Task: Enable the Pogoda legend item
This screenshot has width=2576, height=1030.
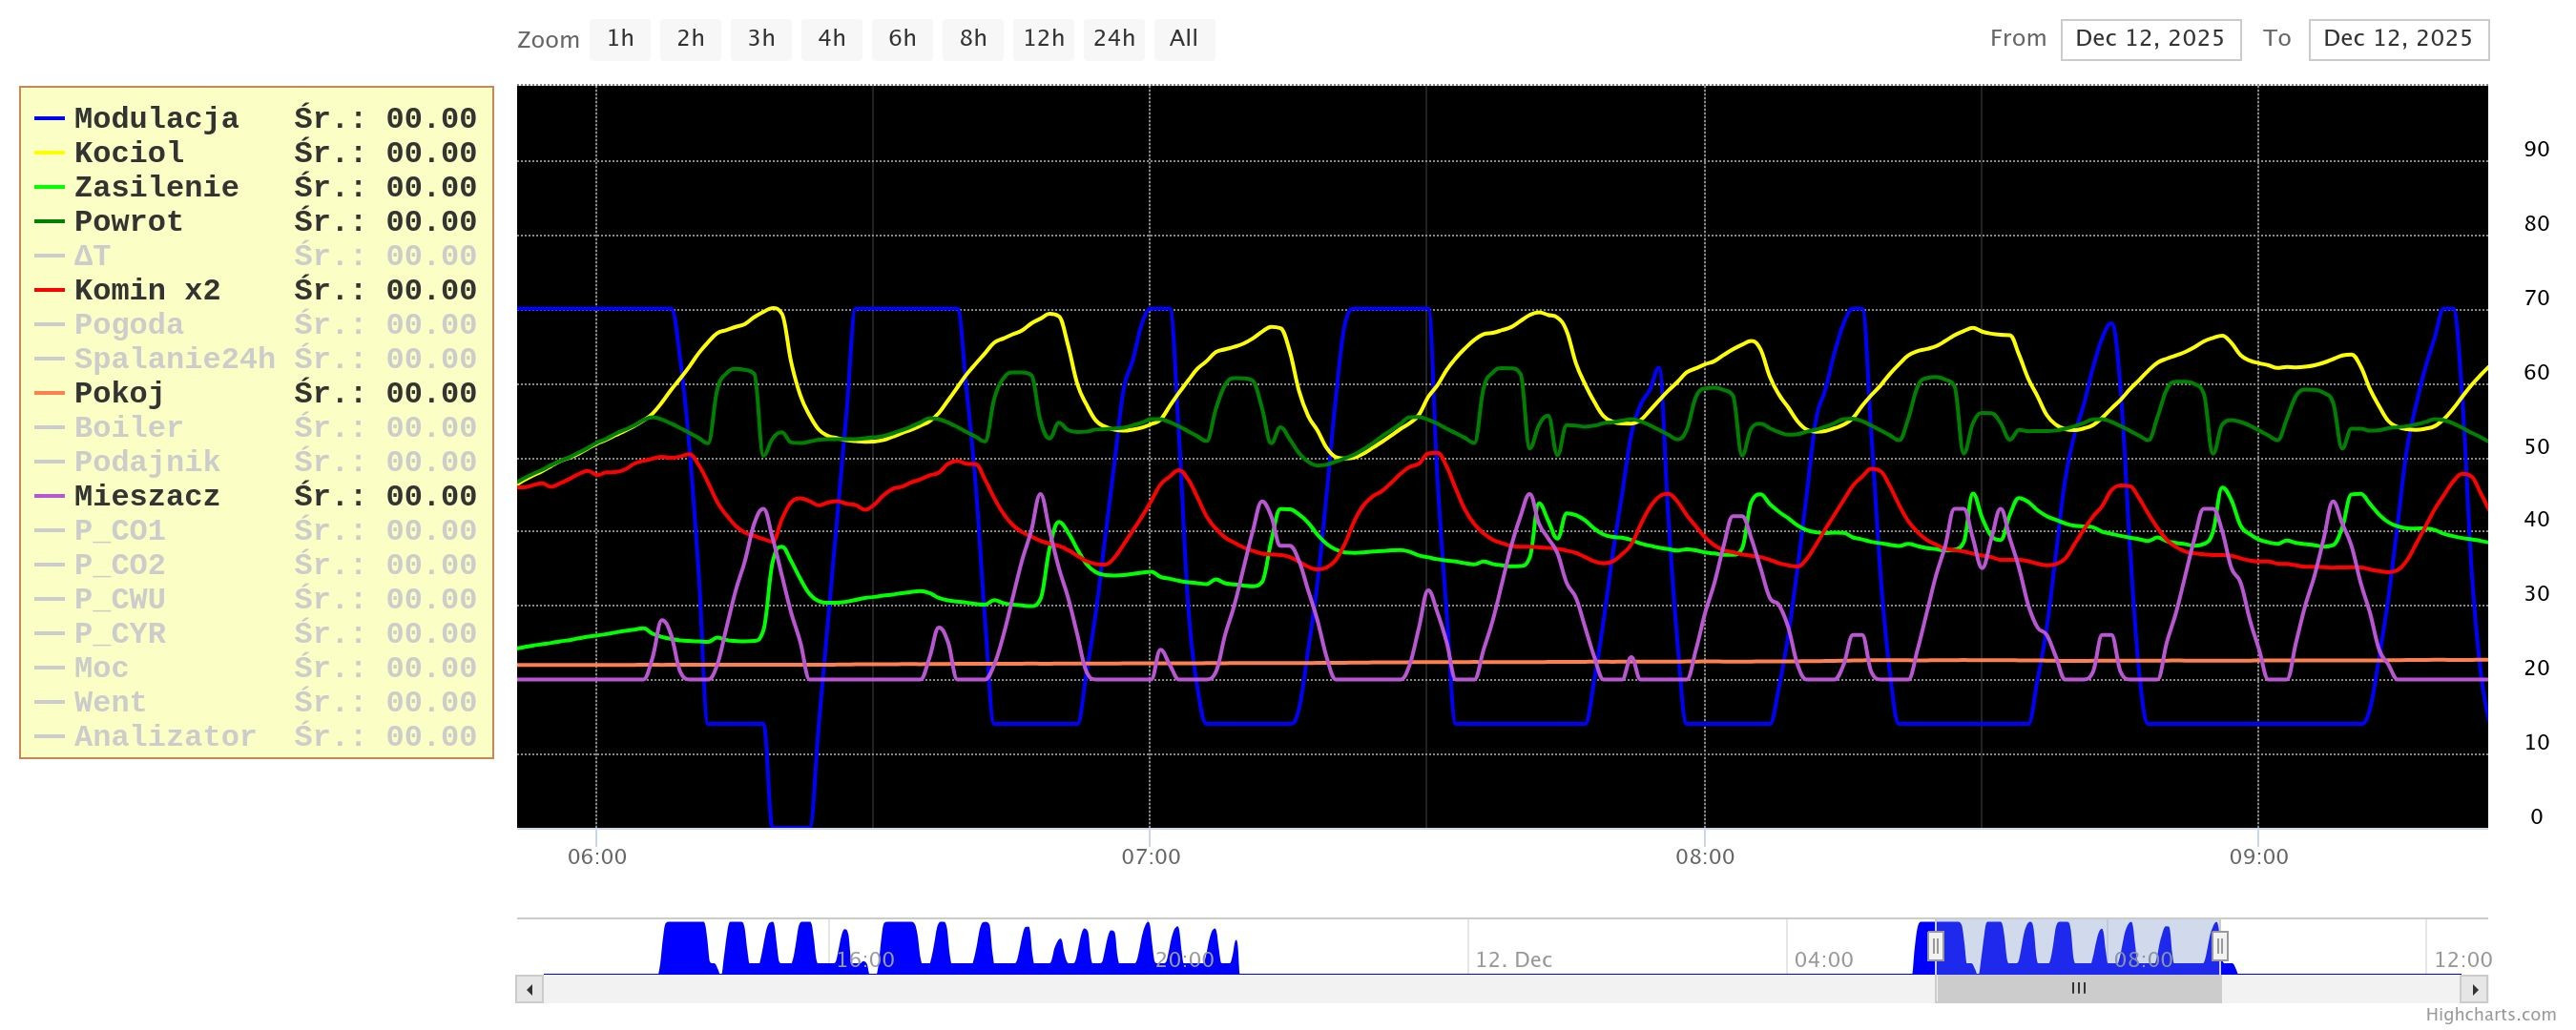Action: pos(128,325)
